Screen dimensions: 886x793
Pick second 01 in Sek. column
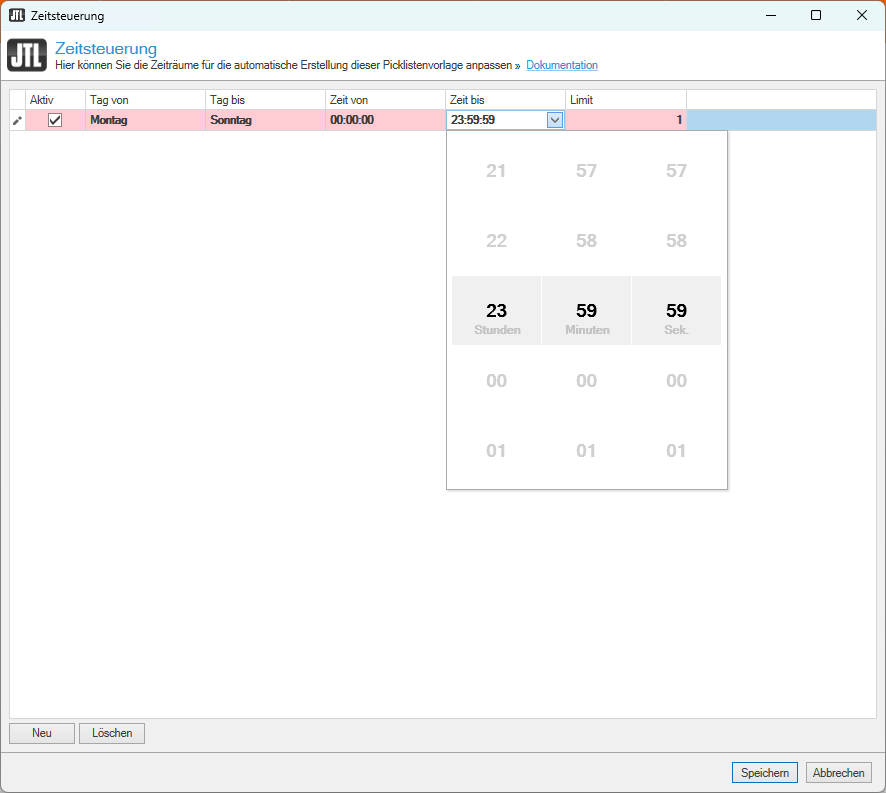676,451
